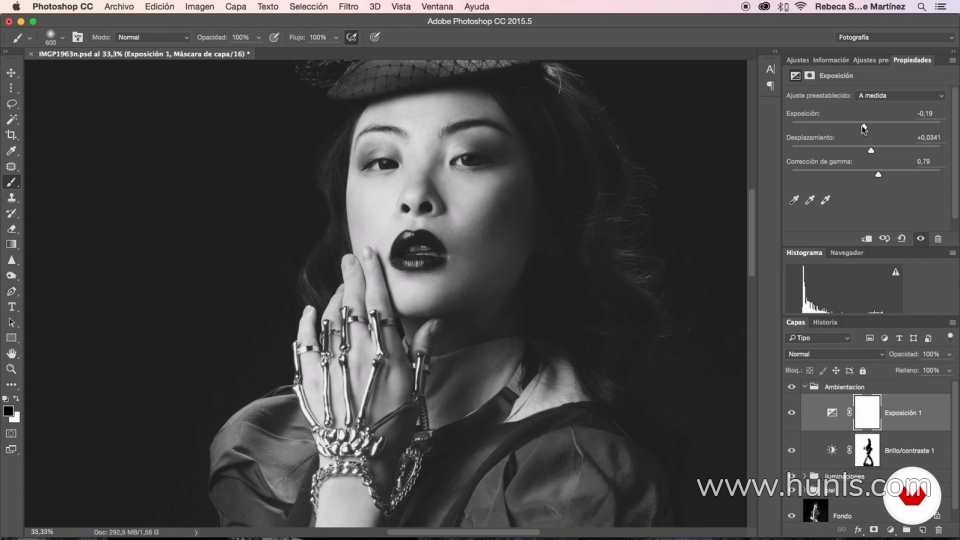Open the layer filter Tipo dropdown
Image resolution: width=960 pixels, height=540 pixels.
point(819,338)
